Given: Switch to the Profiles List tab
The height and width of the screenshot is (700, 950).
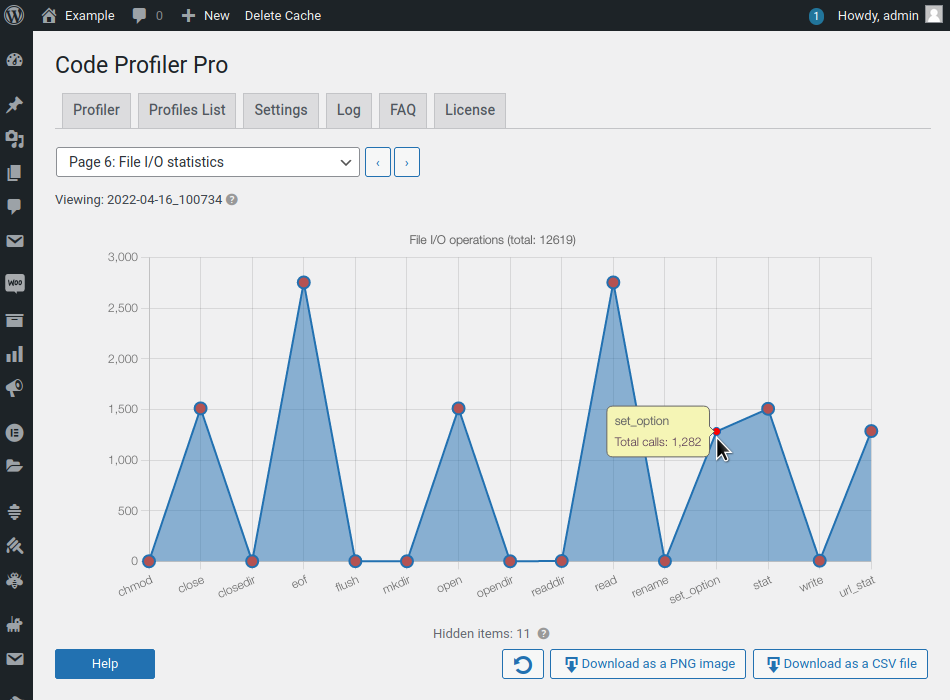Looking at the screenshot, I should (187, 110).
